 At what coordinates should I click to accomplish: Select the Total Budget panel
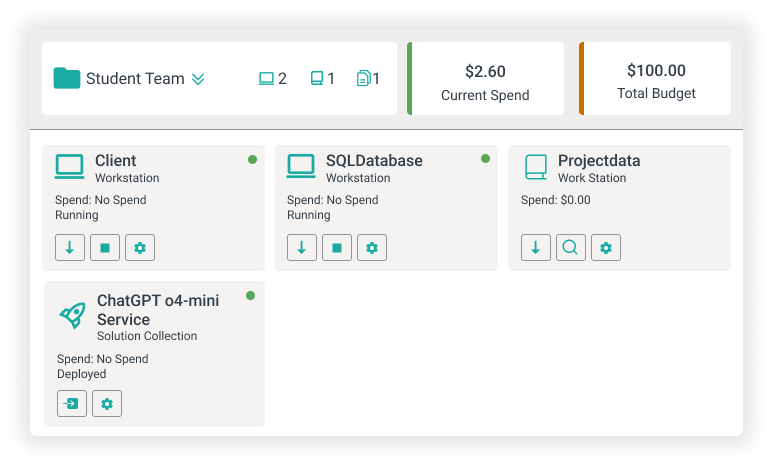[656, 79]
